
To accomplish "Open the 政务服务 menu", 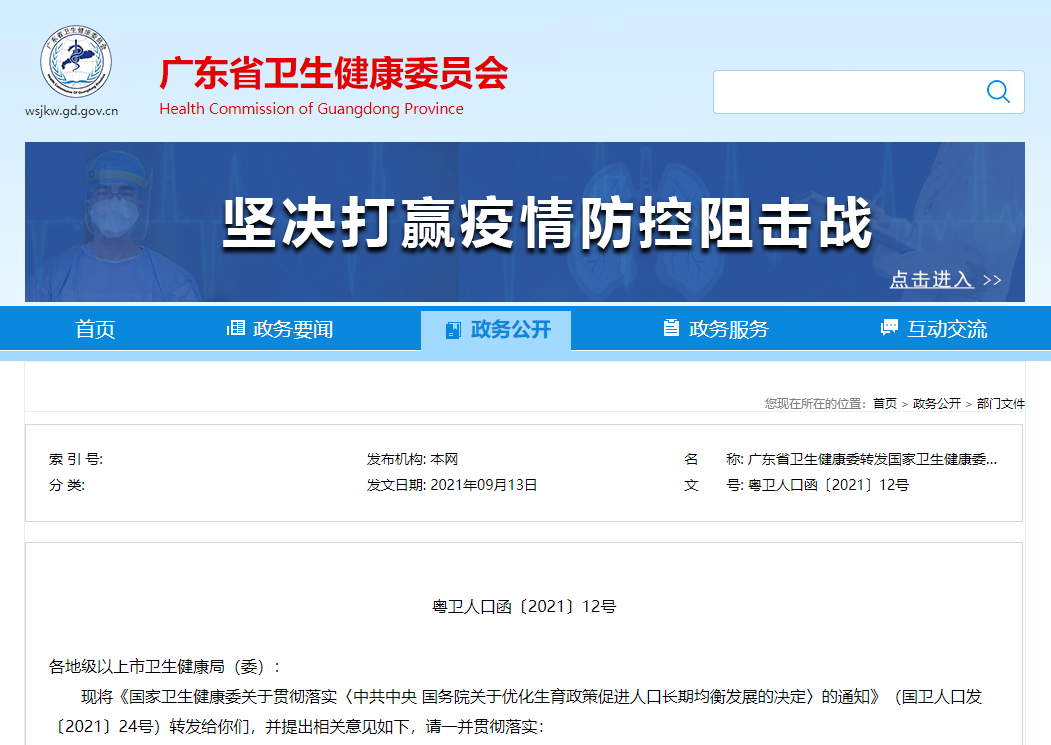I will coord(714,327).
